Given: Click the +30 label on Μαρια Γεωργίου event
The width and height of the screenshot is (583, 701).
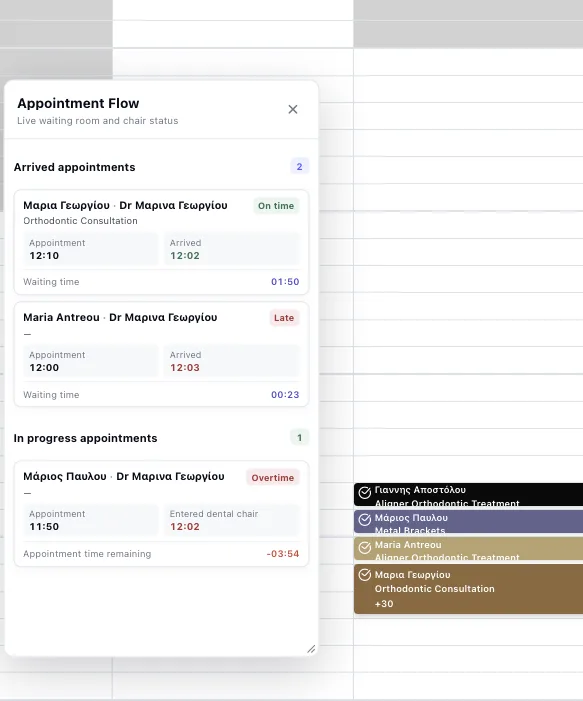Looking at the screenshot, I should coord(384,604).
